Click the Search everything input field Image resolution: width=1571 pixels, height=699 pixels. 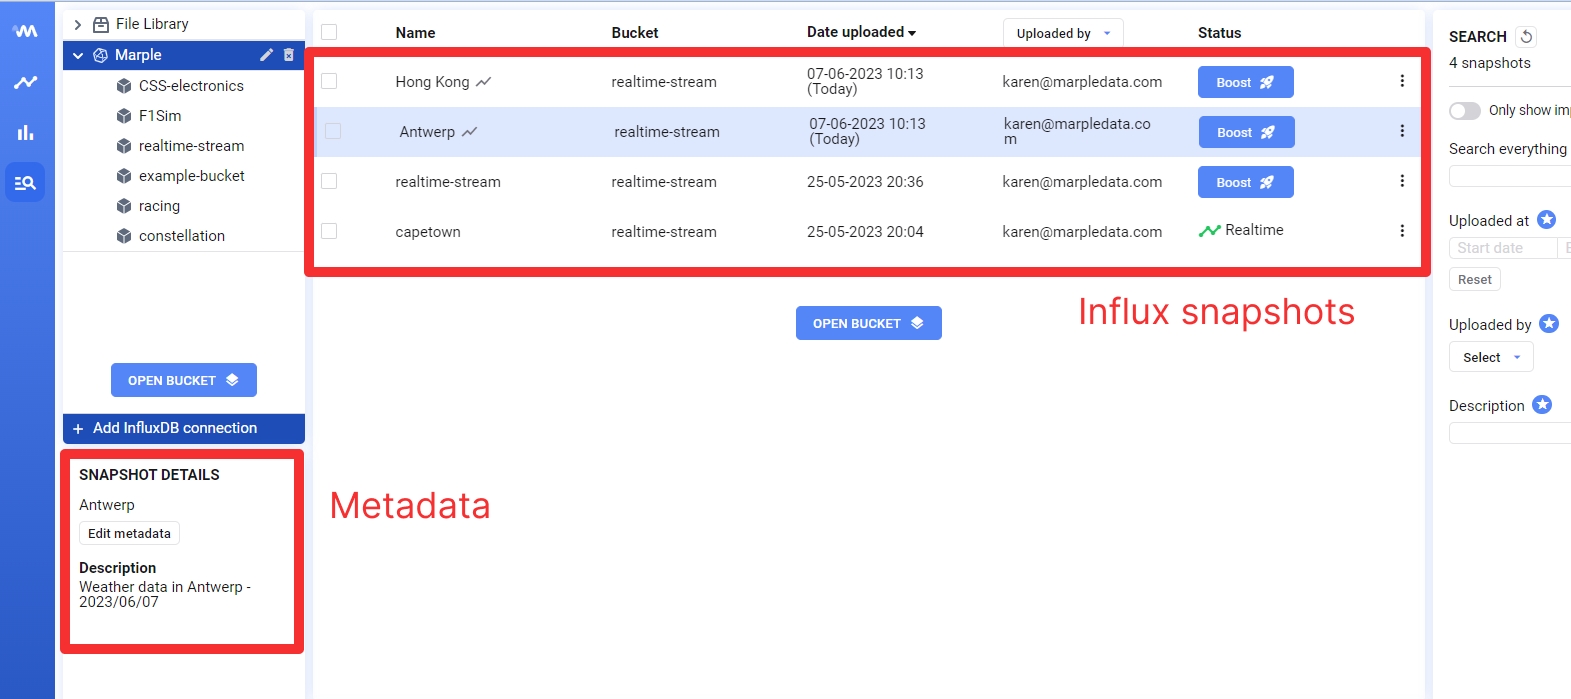(1509, 177)
